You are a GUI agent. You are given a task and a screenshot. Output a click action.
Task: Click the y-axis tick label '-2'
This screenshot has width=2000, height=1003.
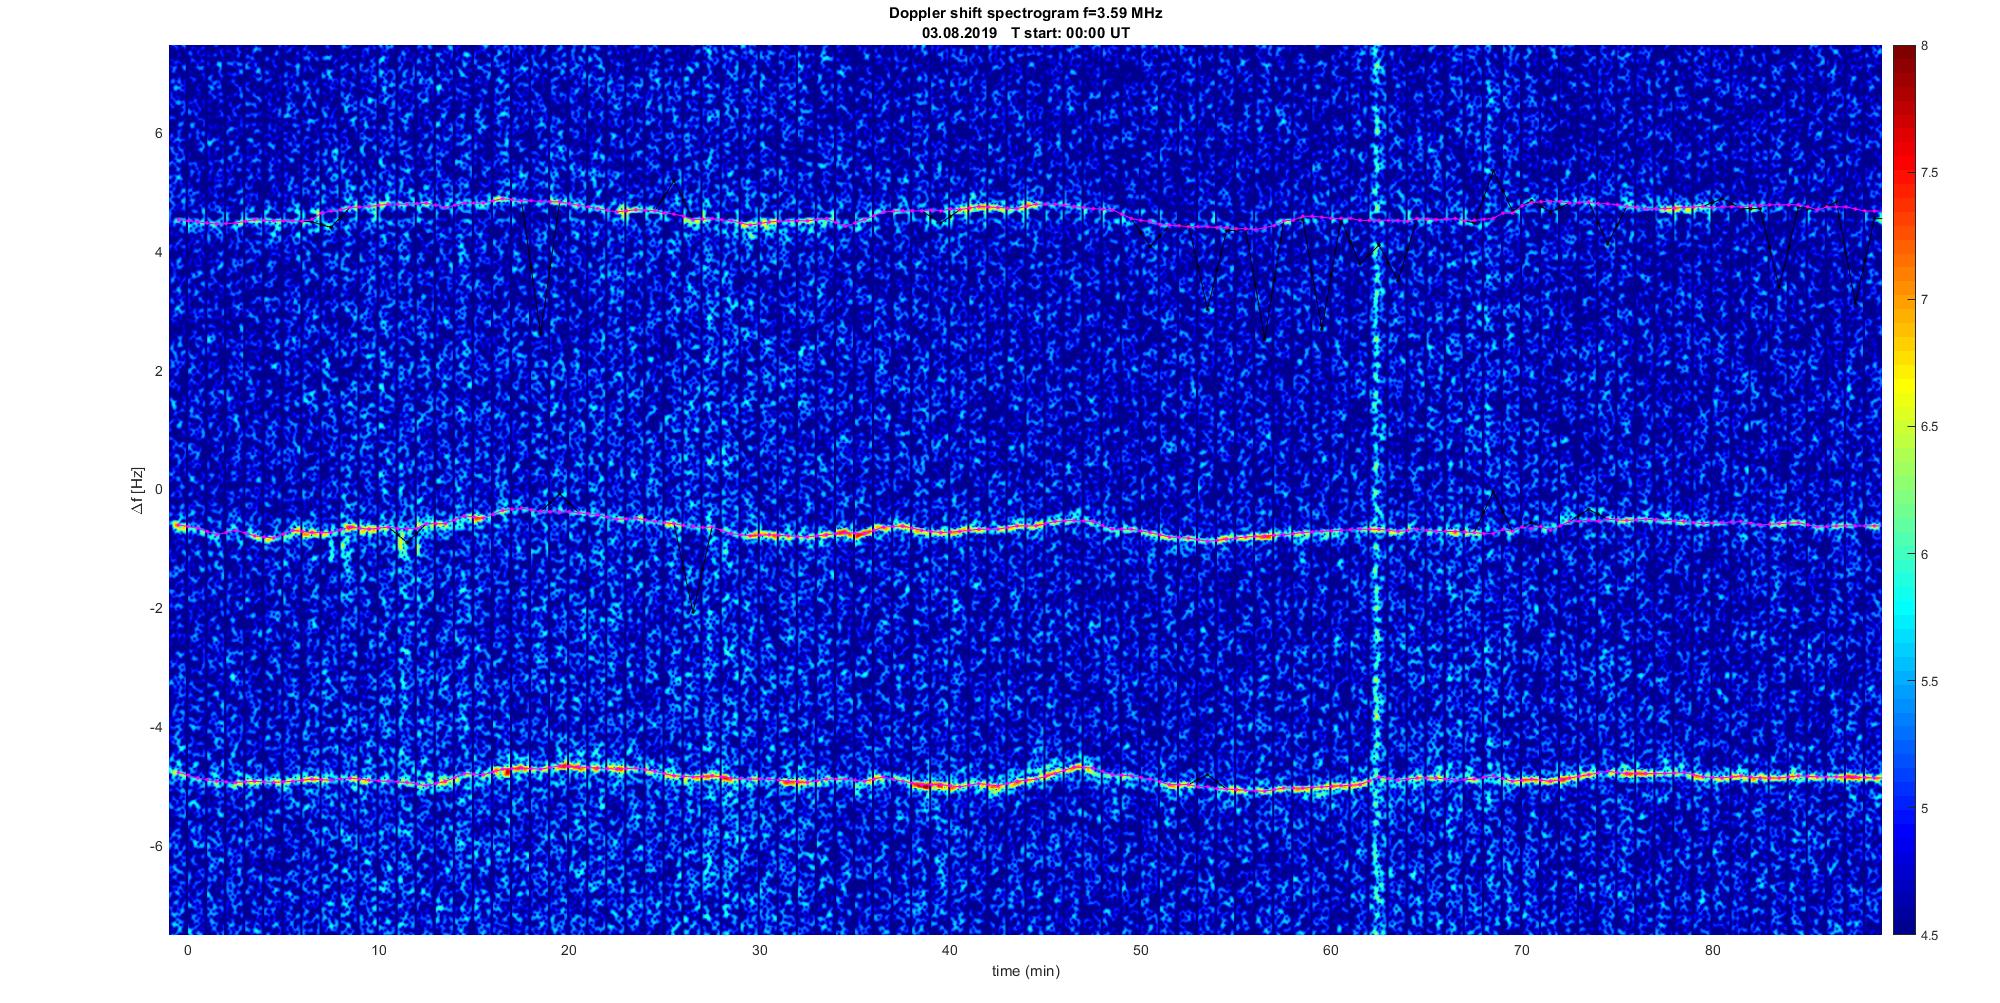[x=157, y=609]
